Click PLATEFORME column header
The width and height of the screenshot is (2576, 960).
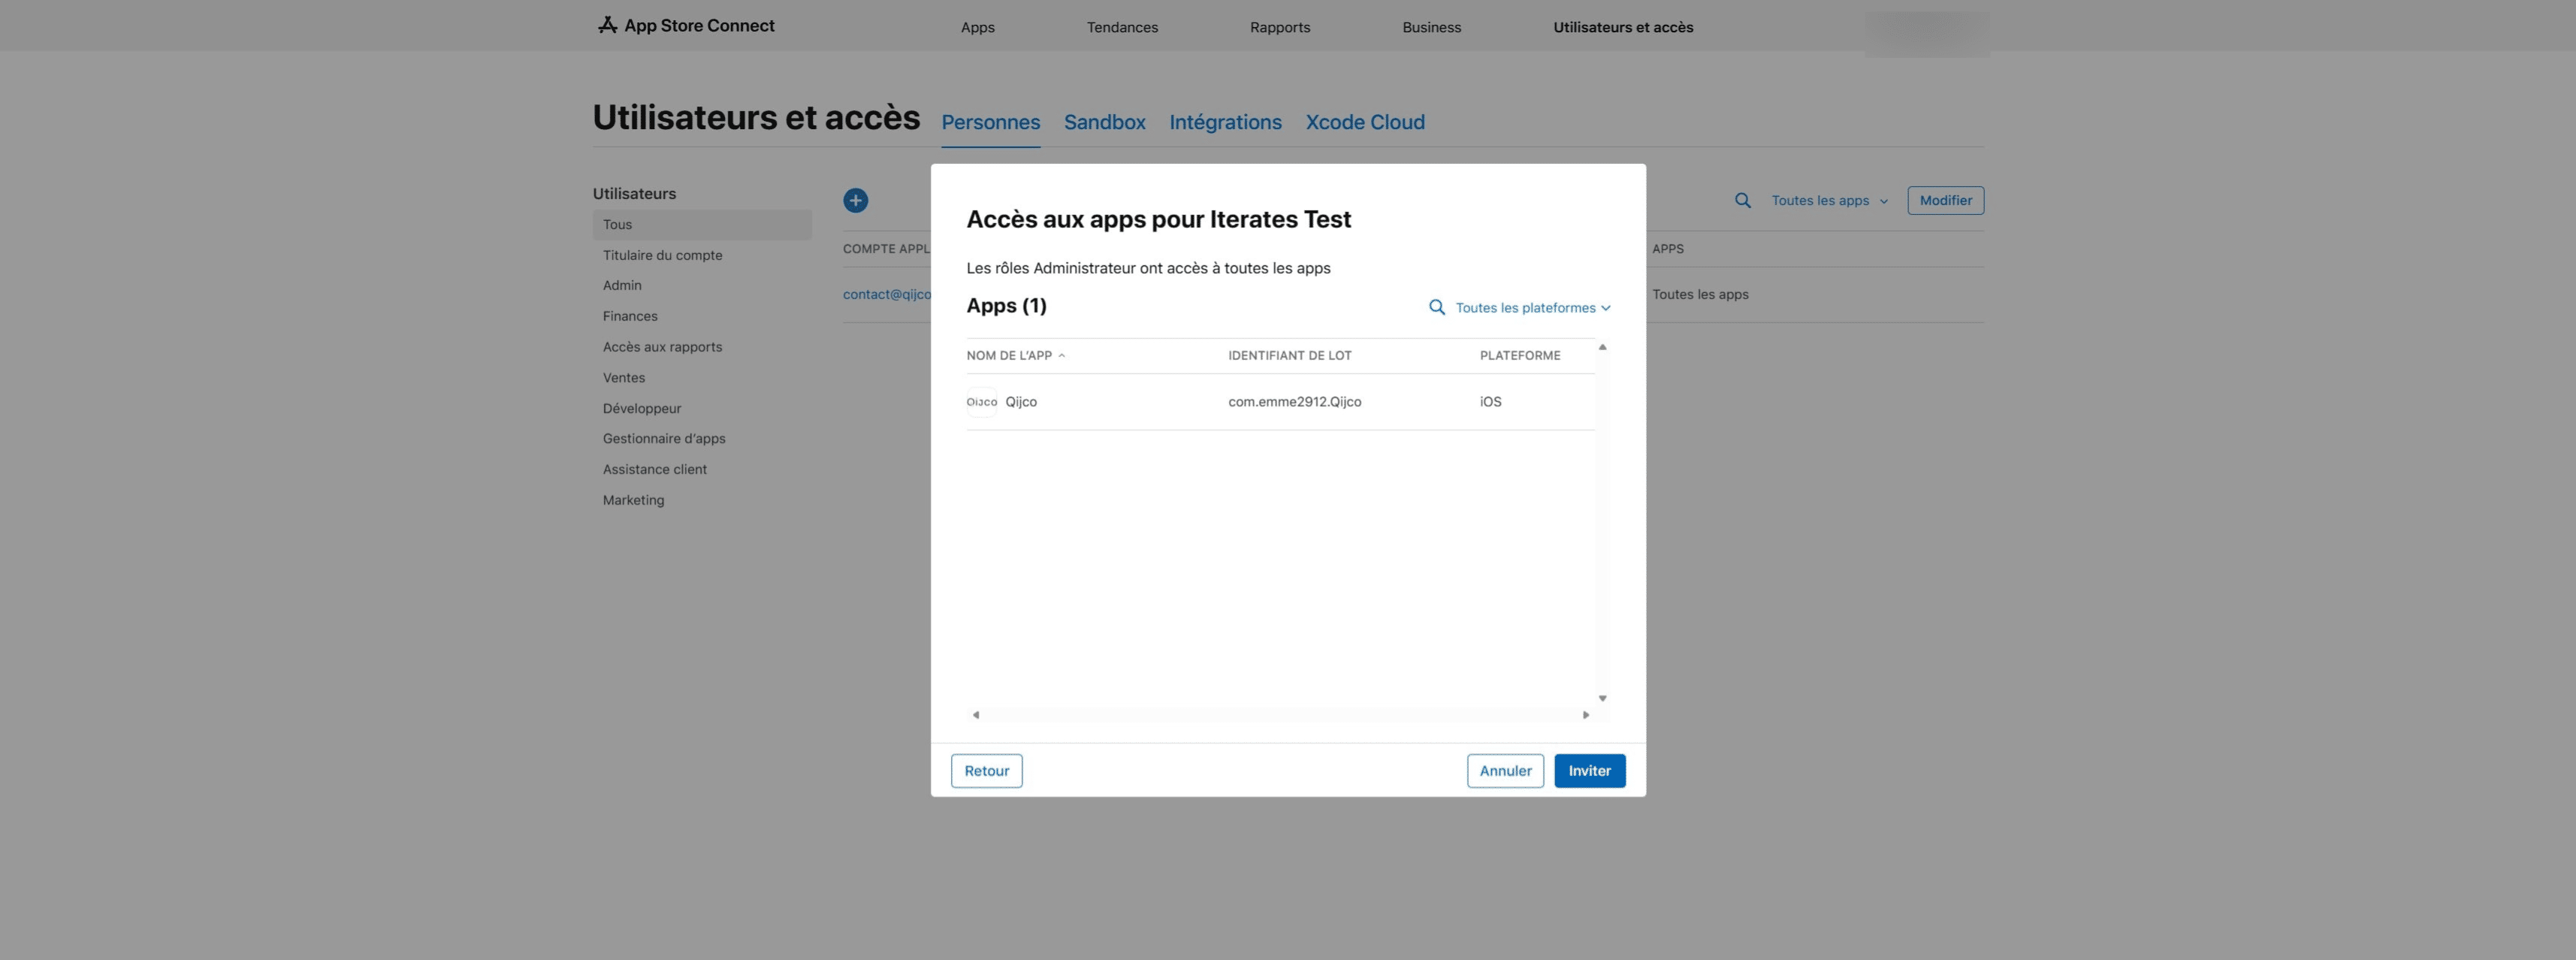[x=1519, y=355]
